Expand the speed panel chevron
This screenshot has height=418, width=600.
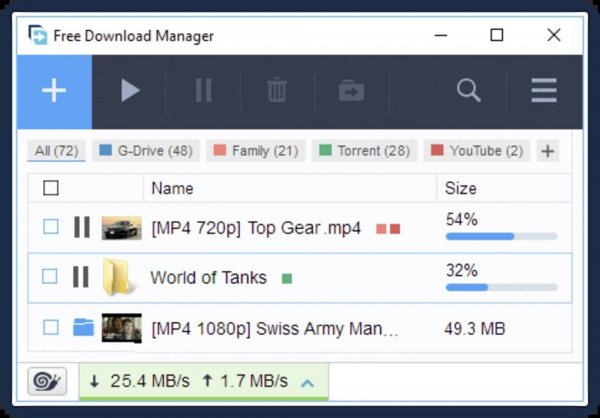tap(308, 383)
